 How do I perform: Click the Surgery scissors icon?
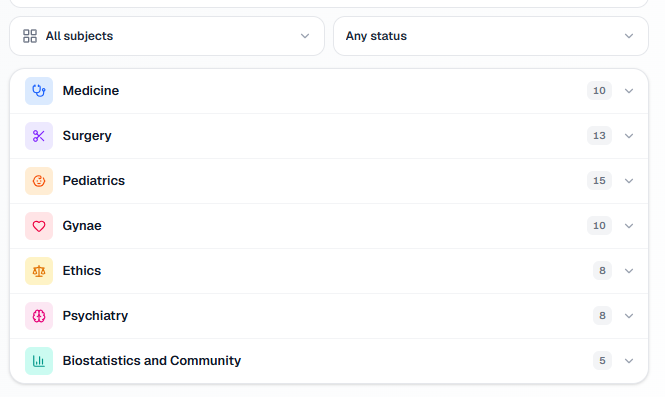click(39, 136)
